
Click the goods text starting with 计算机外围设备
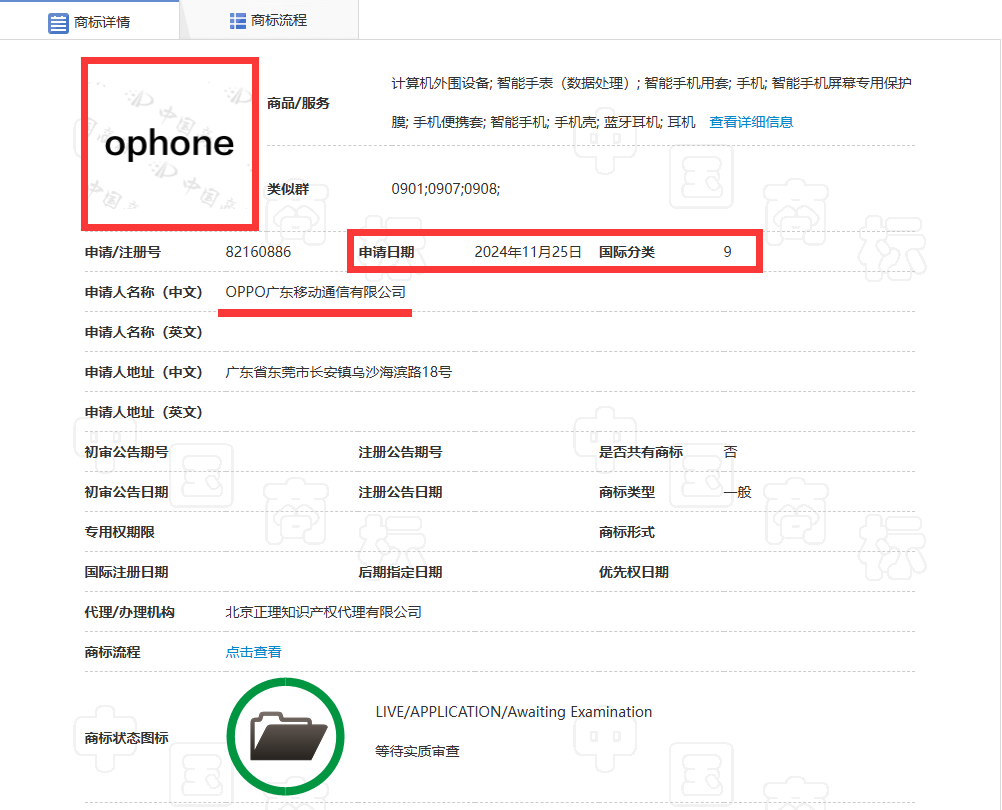pyautogui.click(x=652, y=102)
